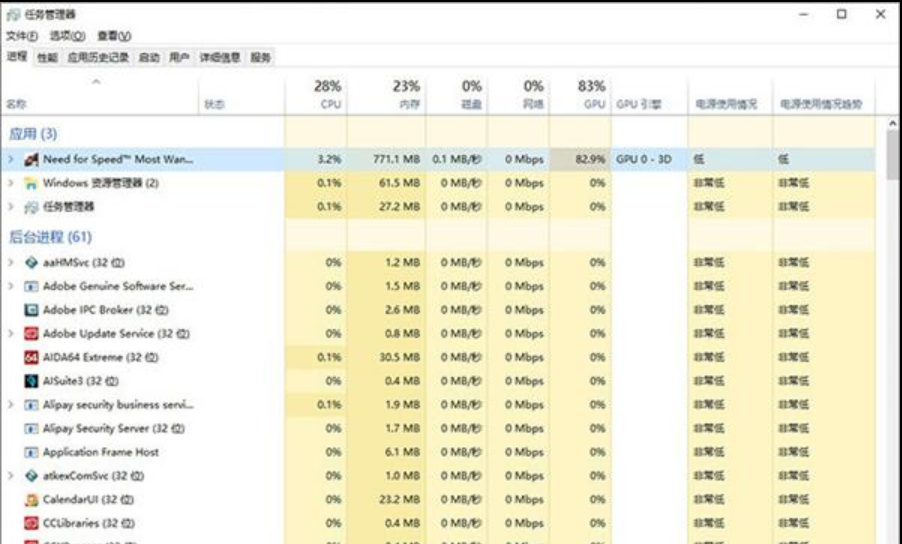Screen dimensions: 902x544
Task: Click the Adobe Update Service icon
Action: [31, 333]
